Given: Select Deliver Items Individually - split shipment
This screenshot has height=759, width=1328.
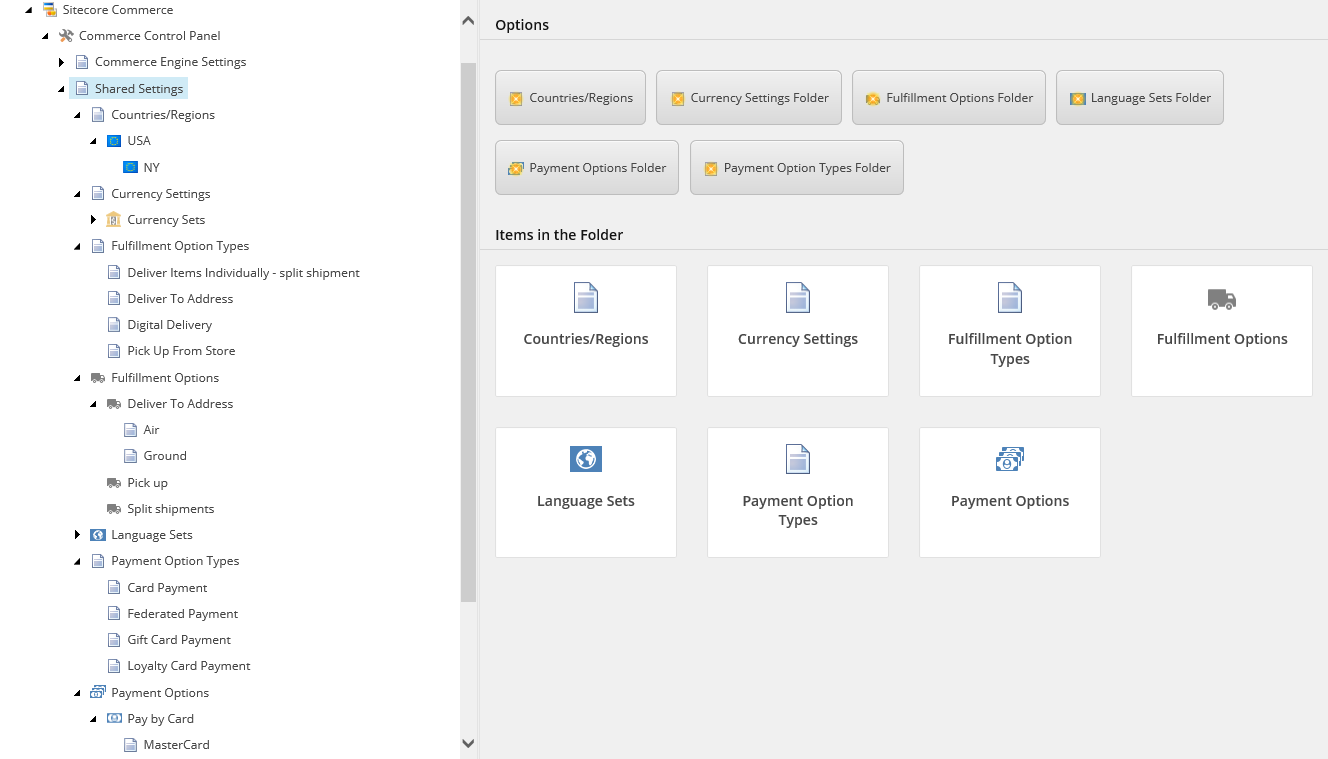Looking at the screenshot, I should tap(243, 273).
